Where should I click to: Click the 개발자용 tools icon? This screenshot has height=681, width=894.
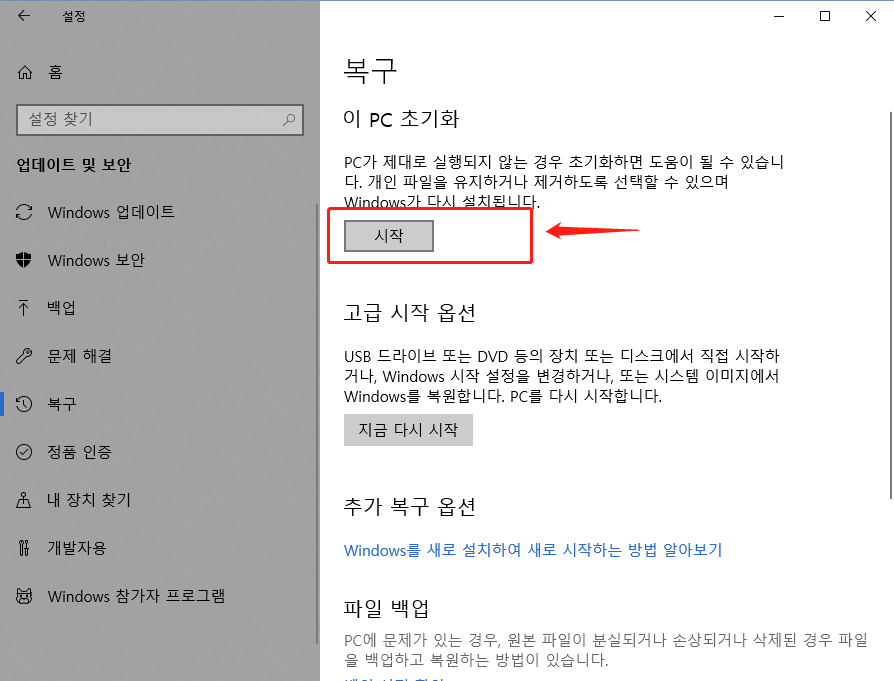tap(22, 548)
